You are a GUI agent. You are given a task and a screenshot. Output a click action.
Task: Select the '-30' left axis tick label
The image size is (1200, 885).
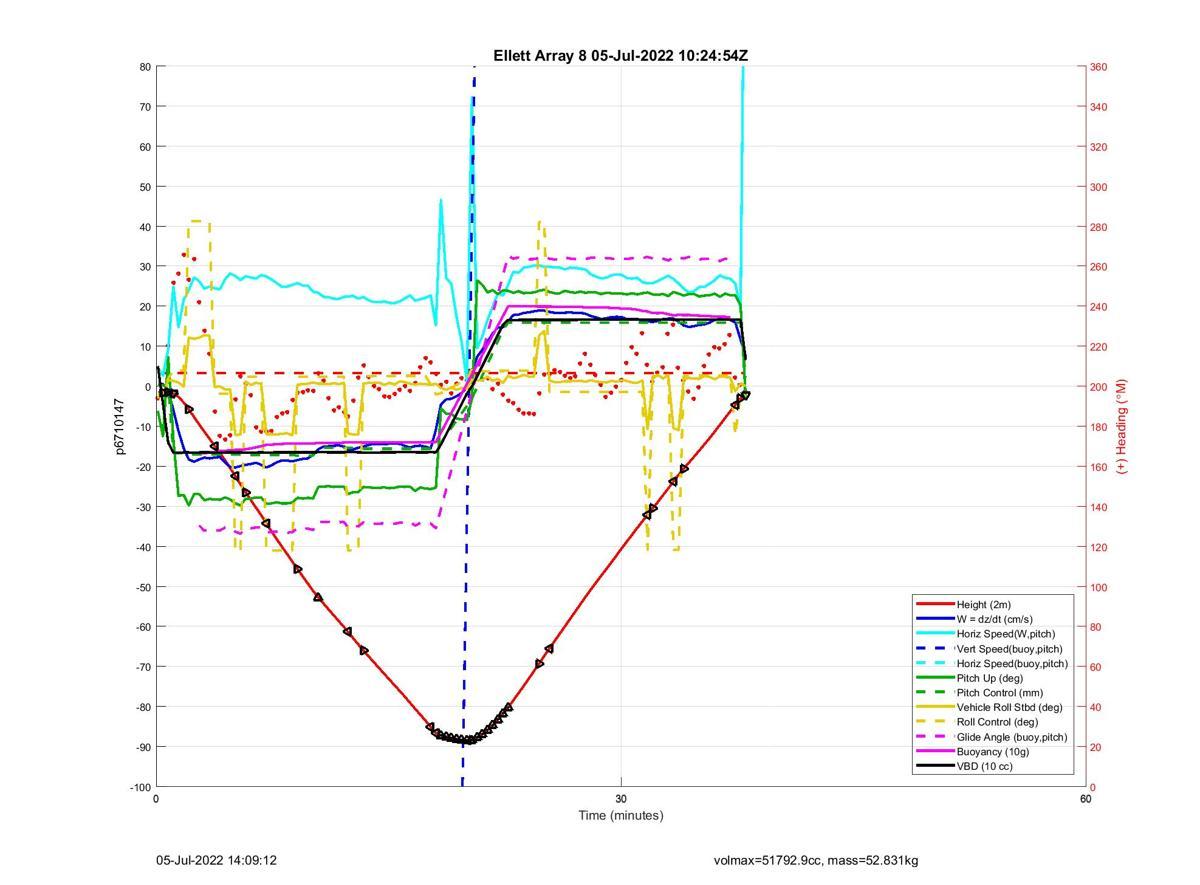(x=142, y=508)
